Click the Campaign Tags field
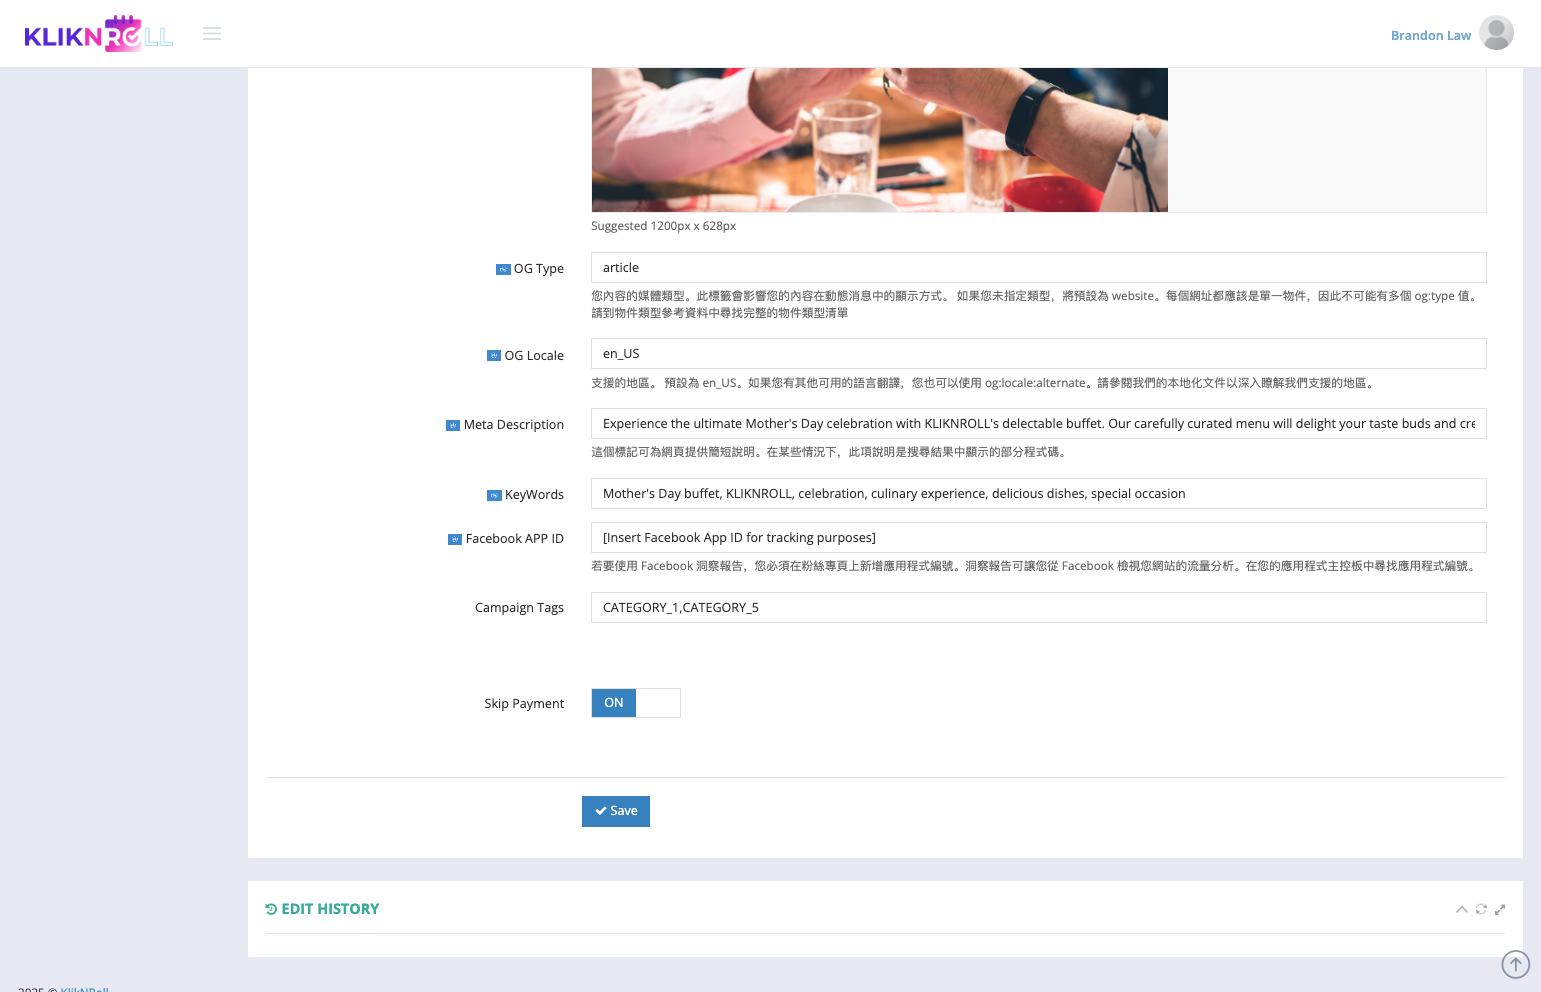This screenshot has height=992, width=1541. click(1038, 608)
